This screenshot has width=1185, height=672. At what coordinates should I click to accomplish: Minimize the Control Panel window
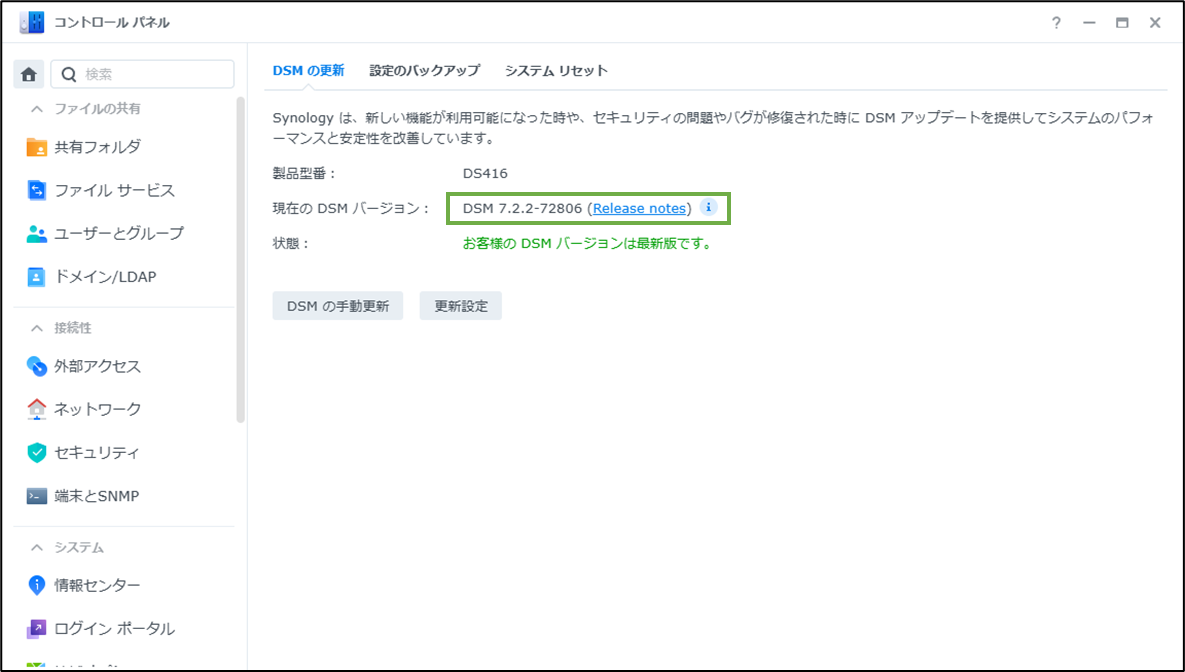click(x=1089, y=23)
